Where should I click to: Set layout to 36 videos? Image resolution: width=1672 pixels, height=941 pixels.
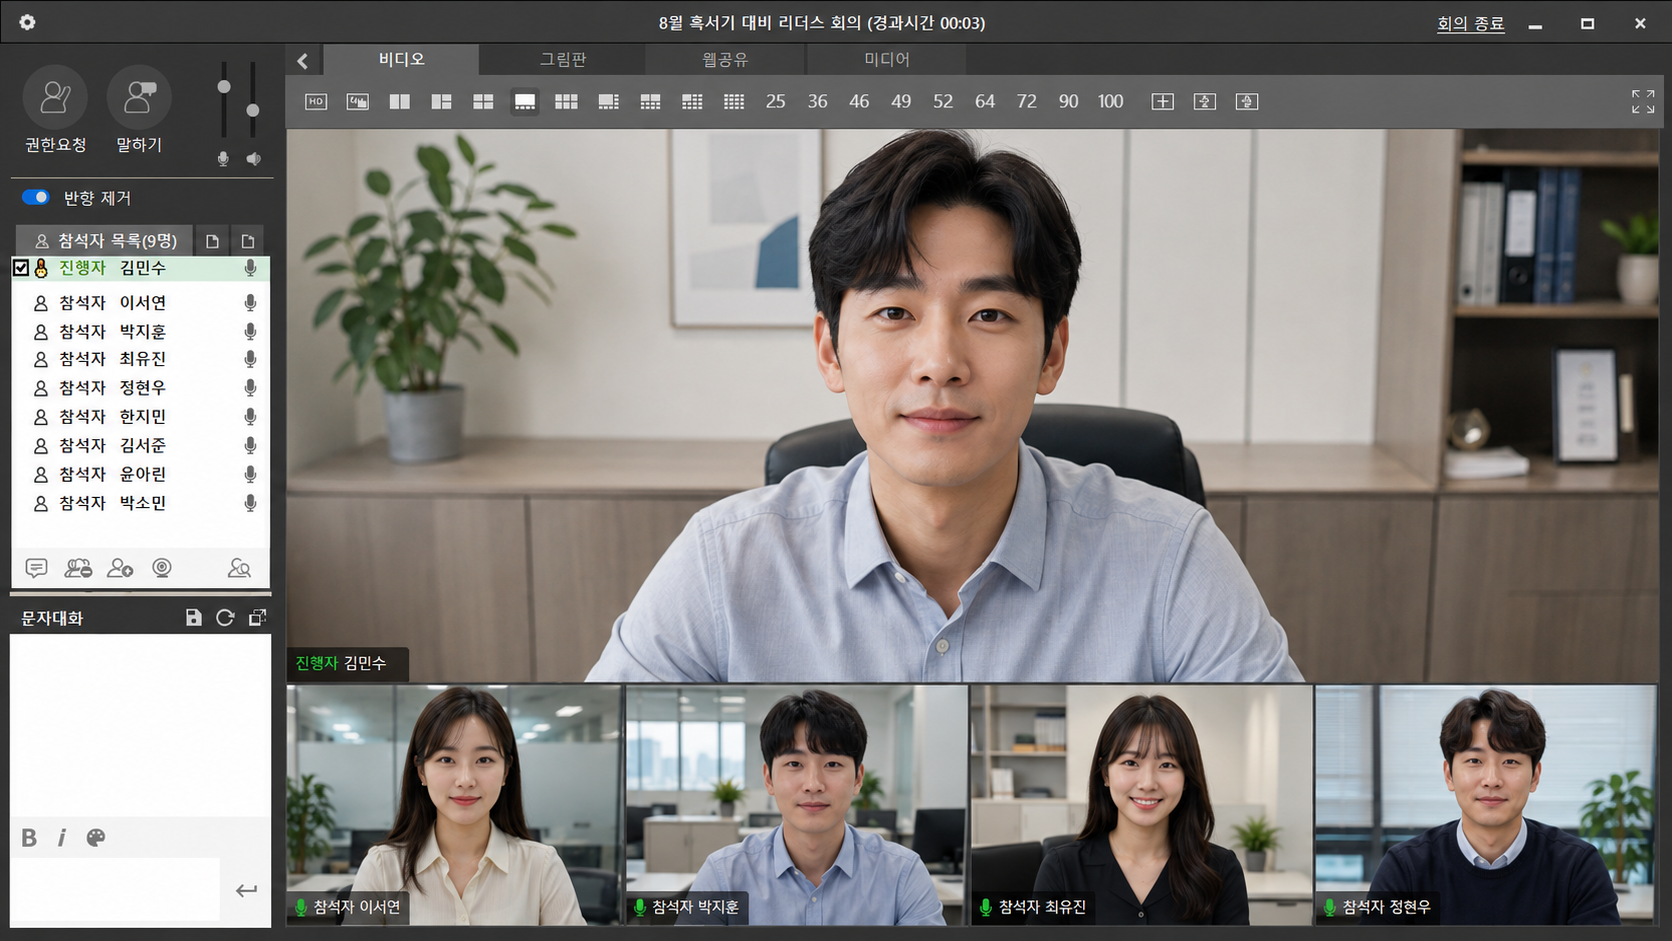pos(817,102)
